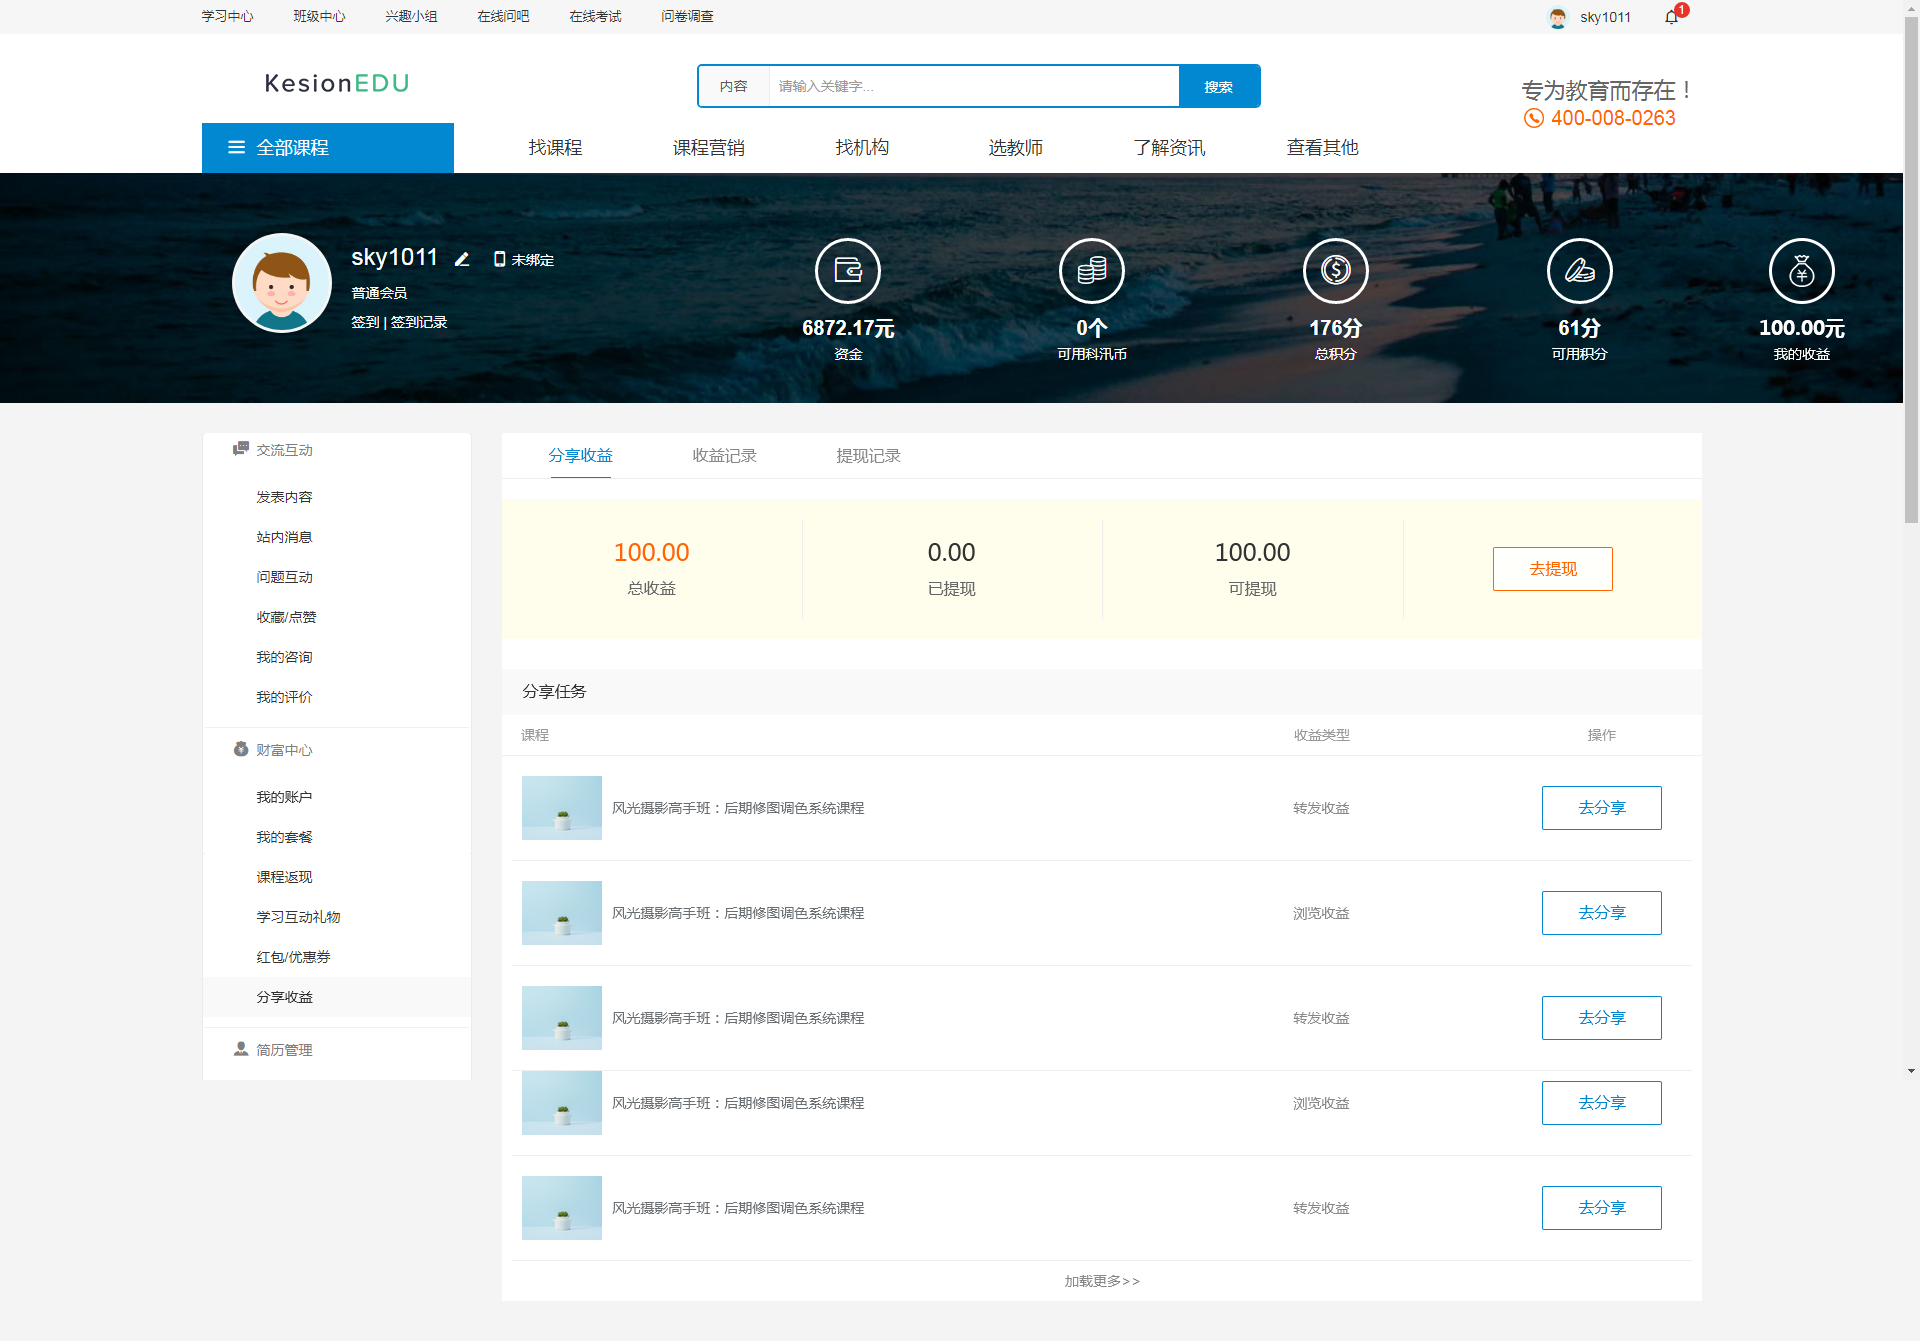Click the total points dollar icon

[1335, 271]
